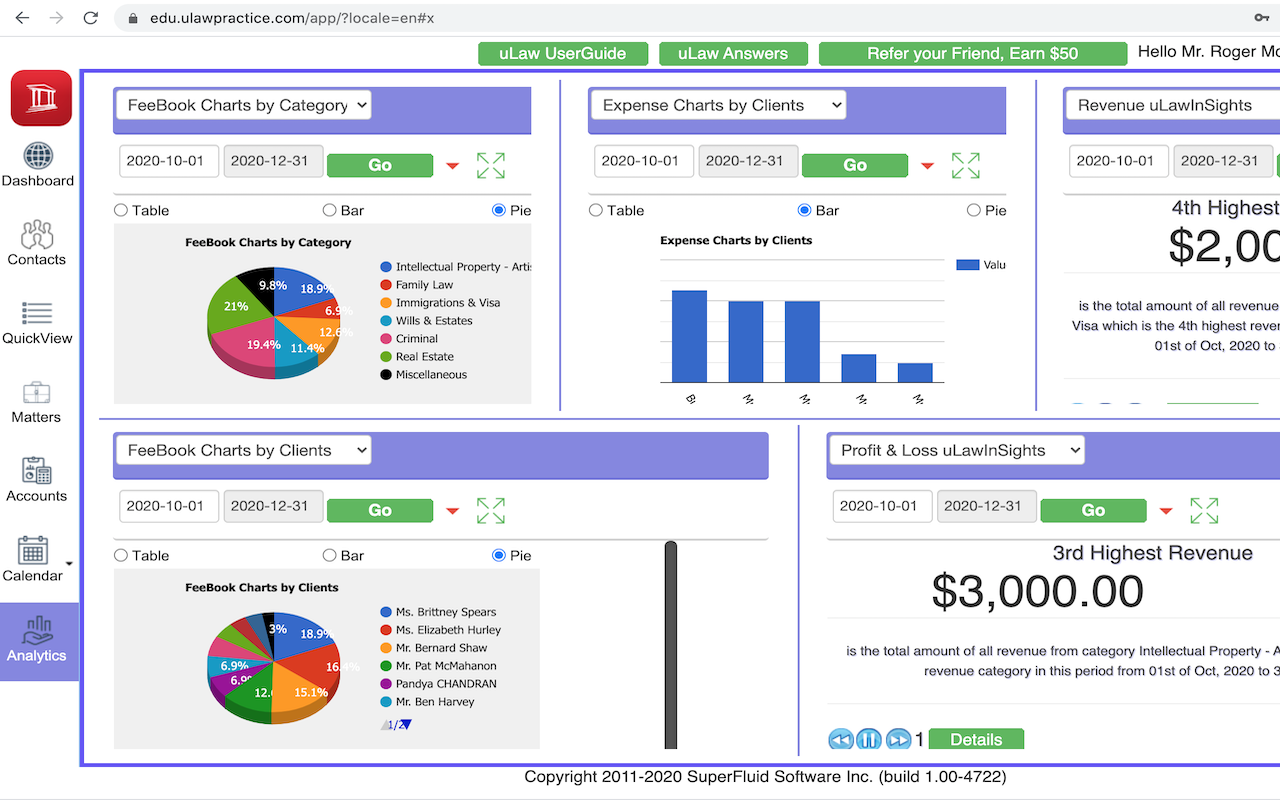The image size is (1280, 800).
Task: Click Real Estate legend green swatch
Action: click(386, 357)
